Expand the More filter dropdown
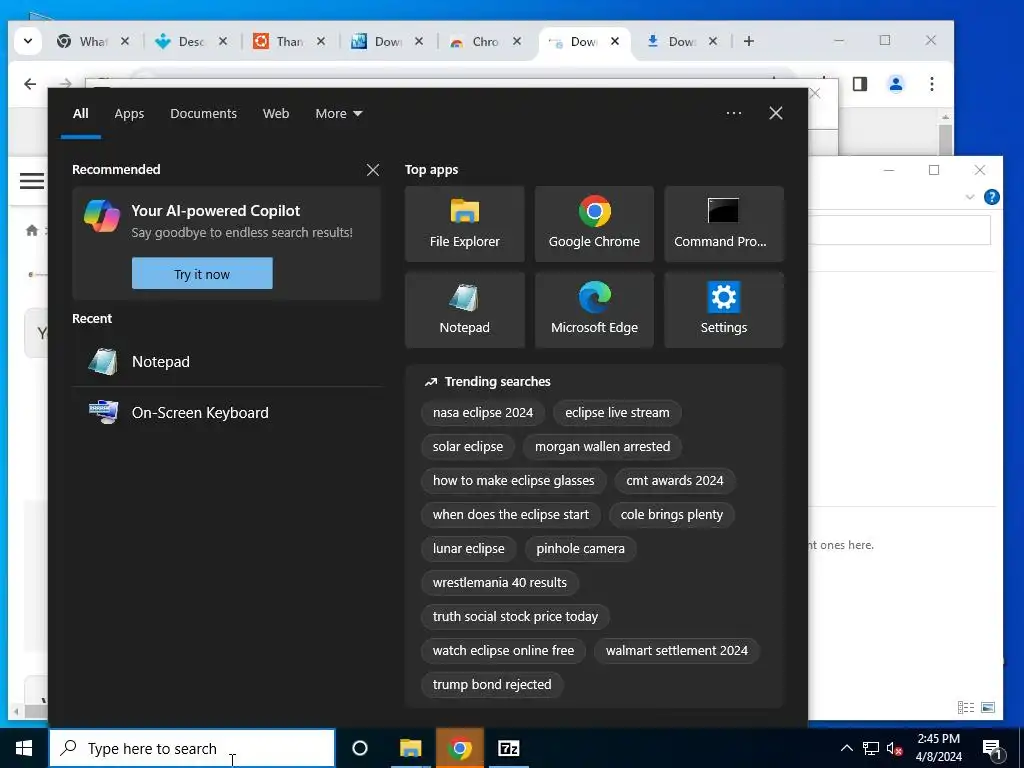This screenshot has width=1024, height=768. pyautogui.click(x=338, y=114)
